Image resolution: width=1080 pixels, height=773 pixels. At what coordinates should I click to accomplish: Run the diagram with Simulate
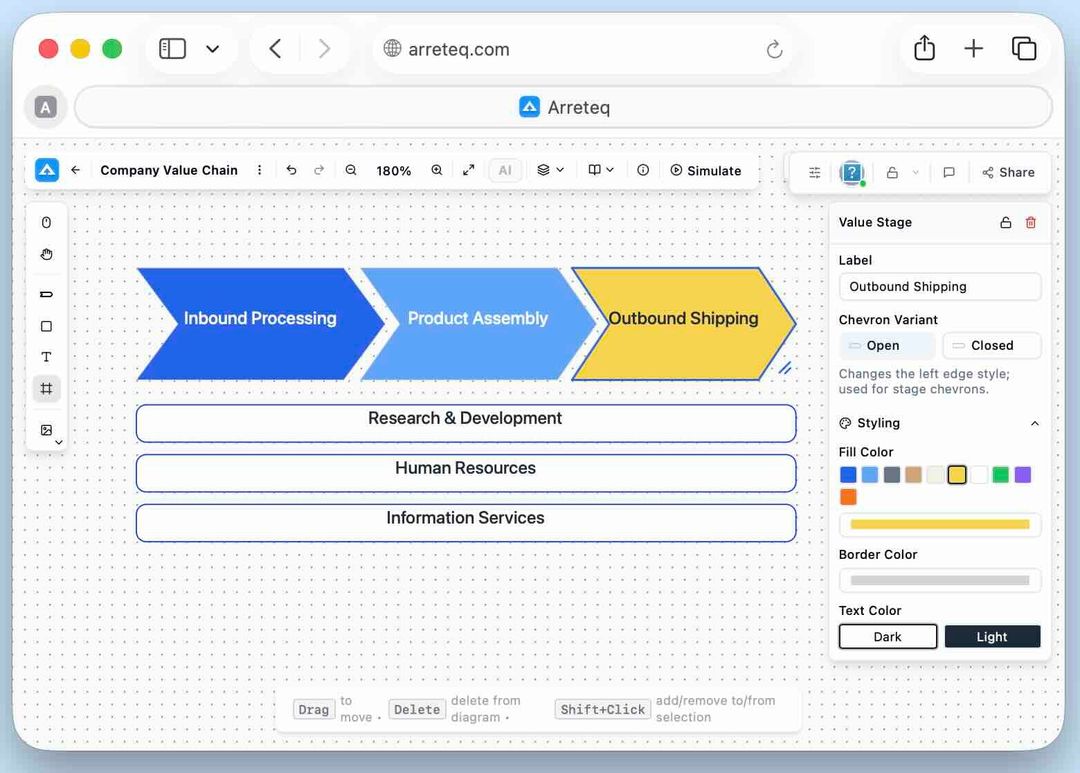(707, 170)
